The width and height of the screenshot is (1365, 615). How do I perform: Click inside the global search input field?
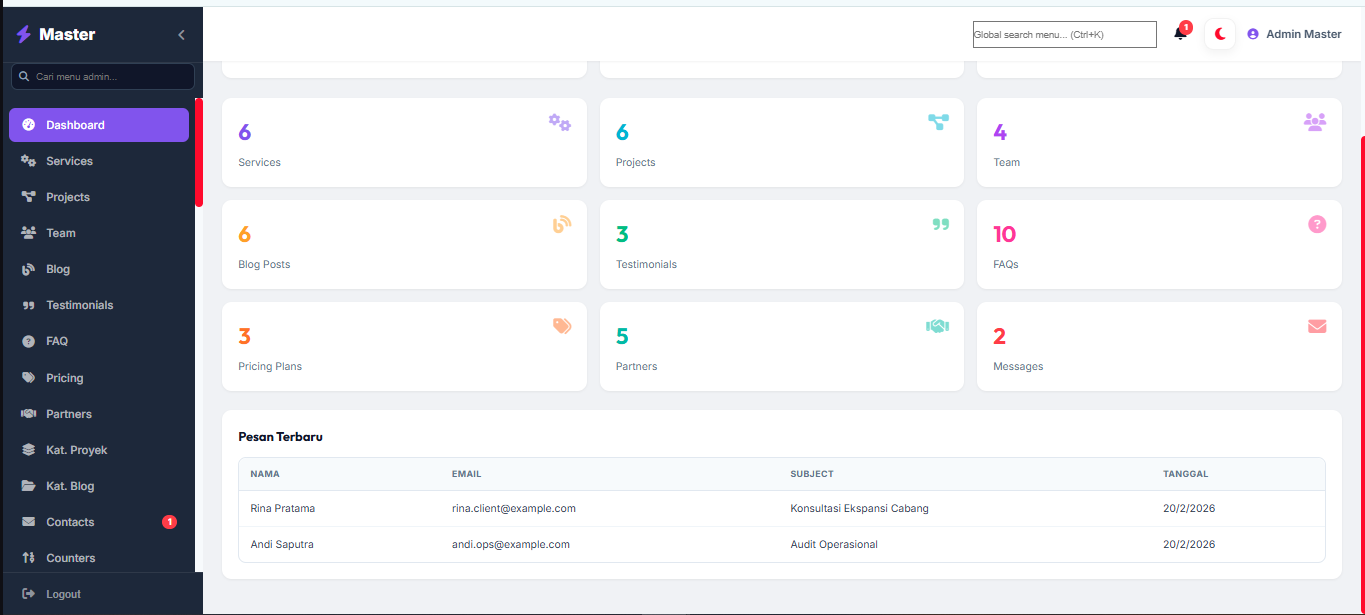(1064, 33)
